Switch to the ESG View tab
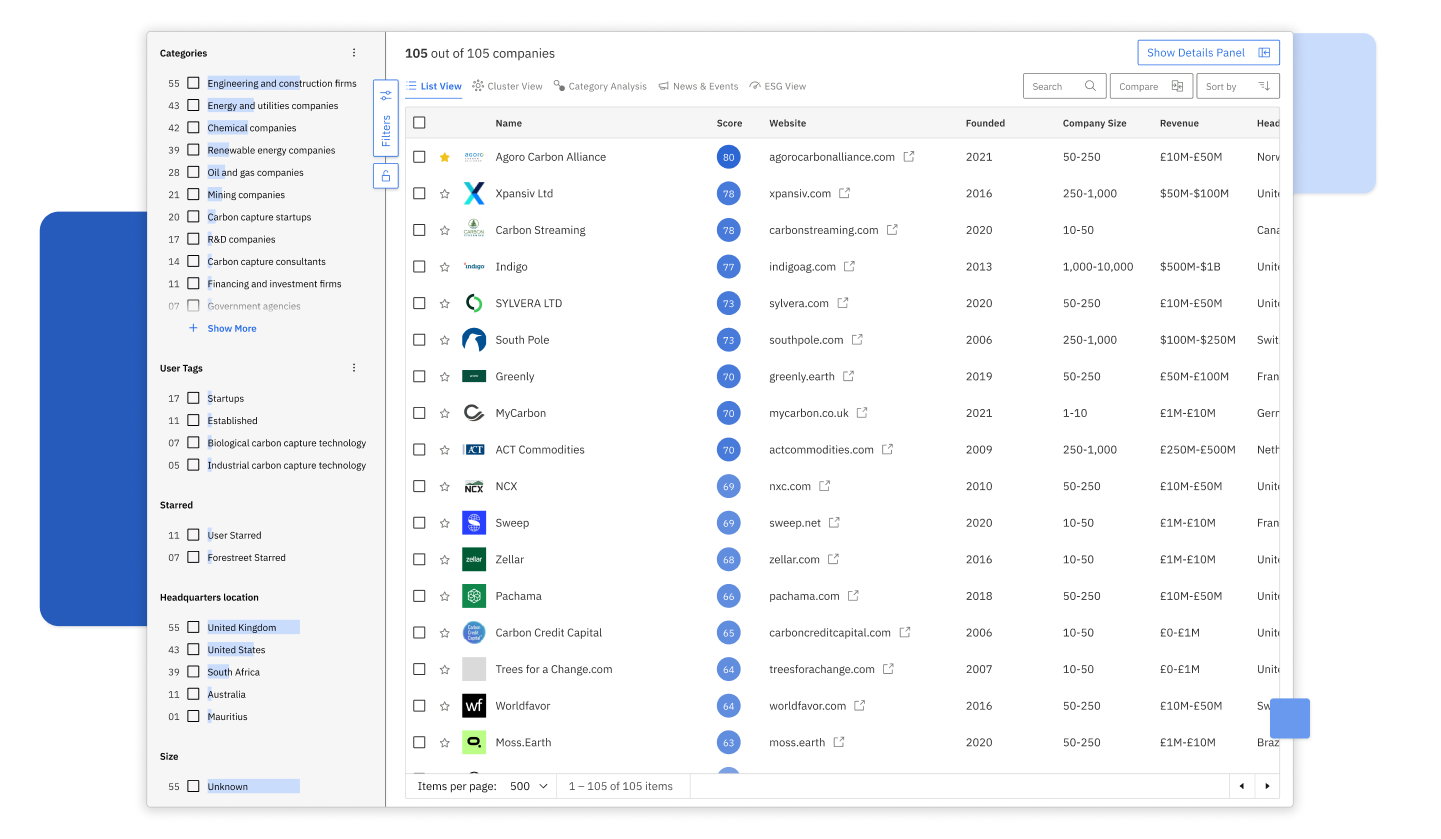Viewport: 1441px width, 839px height. pyautogui.click(x=778, y=86)
